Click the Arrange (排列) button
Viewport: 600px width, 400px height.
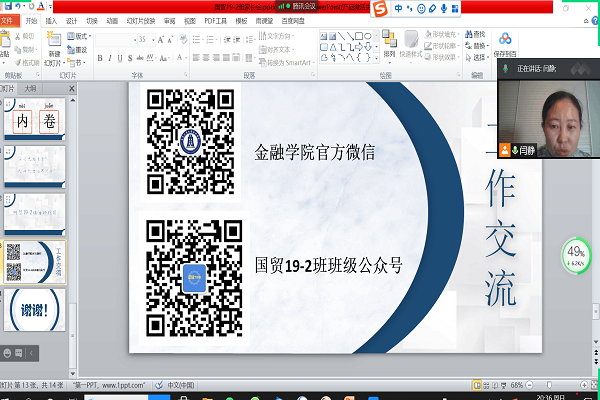pos(389,44)
